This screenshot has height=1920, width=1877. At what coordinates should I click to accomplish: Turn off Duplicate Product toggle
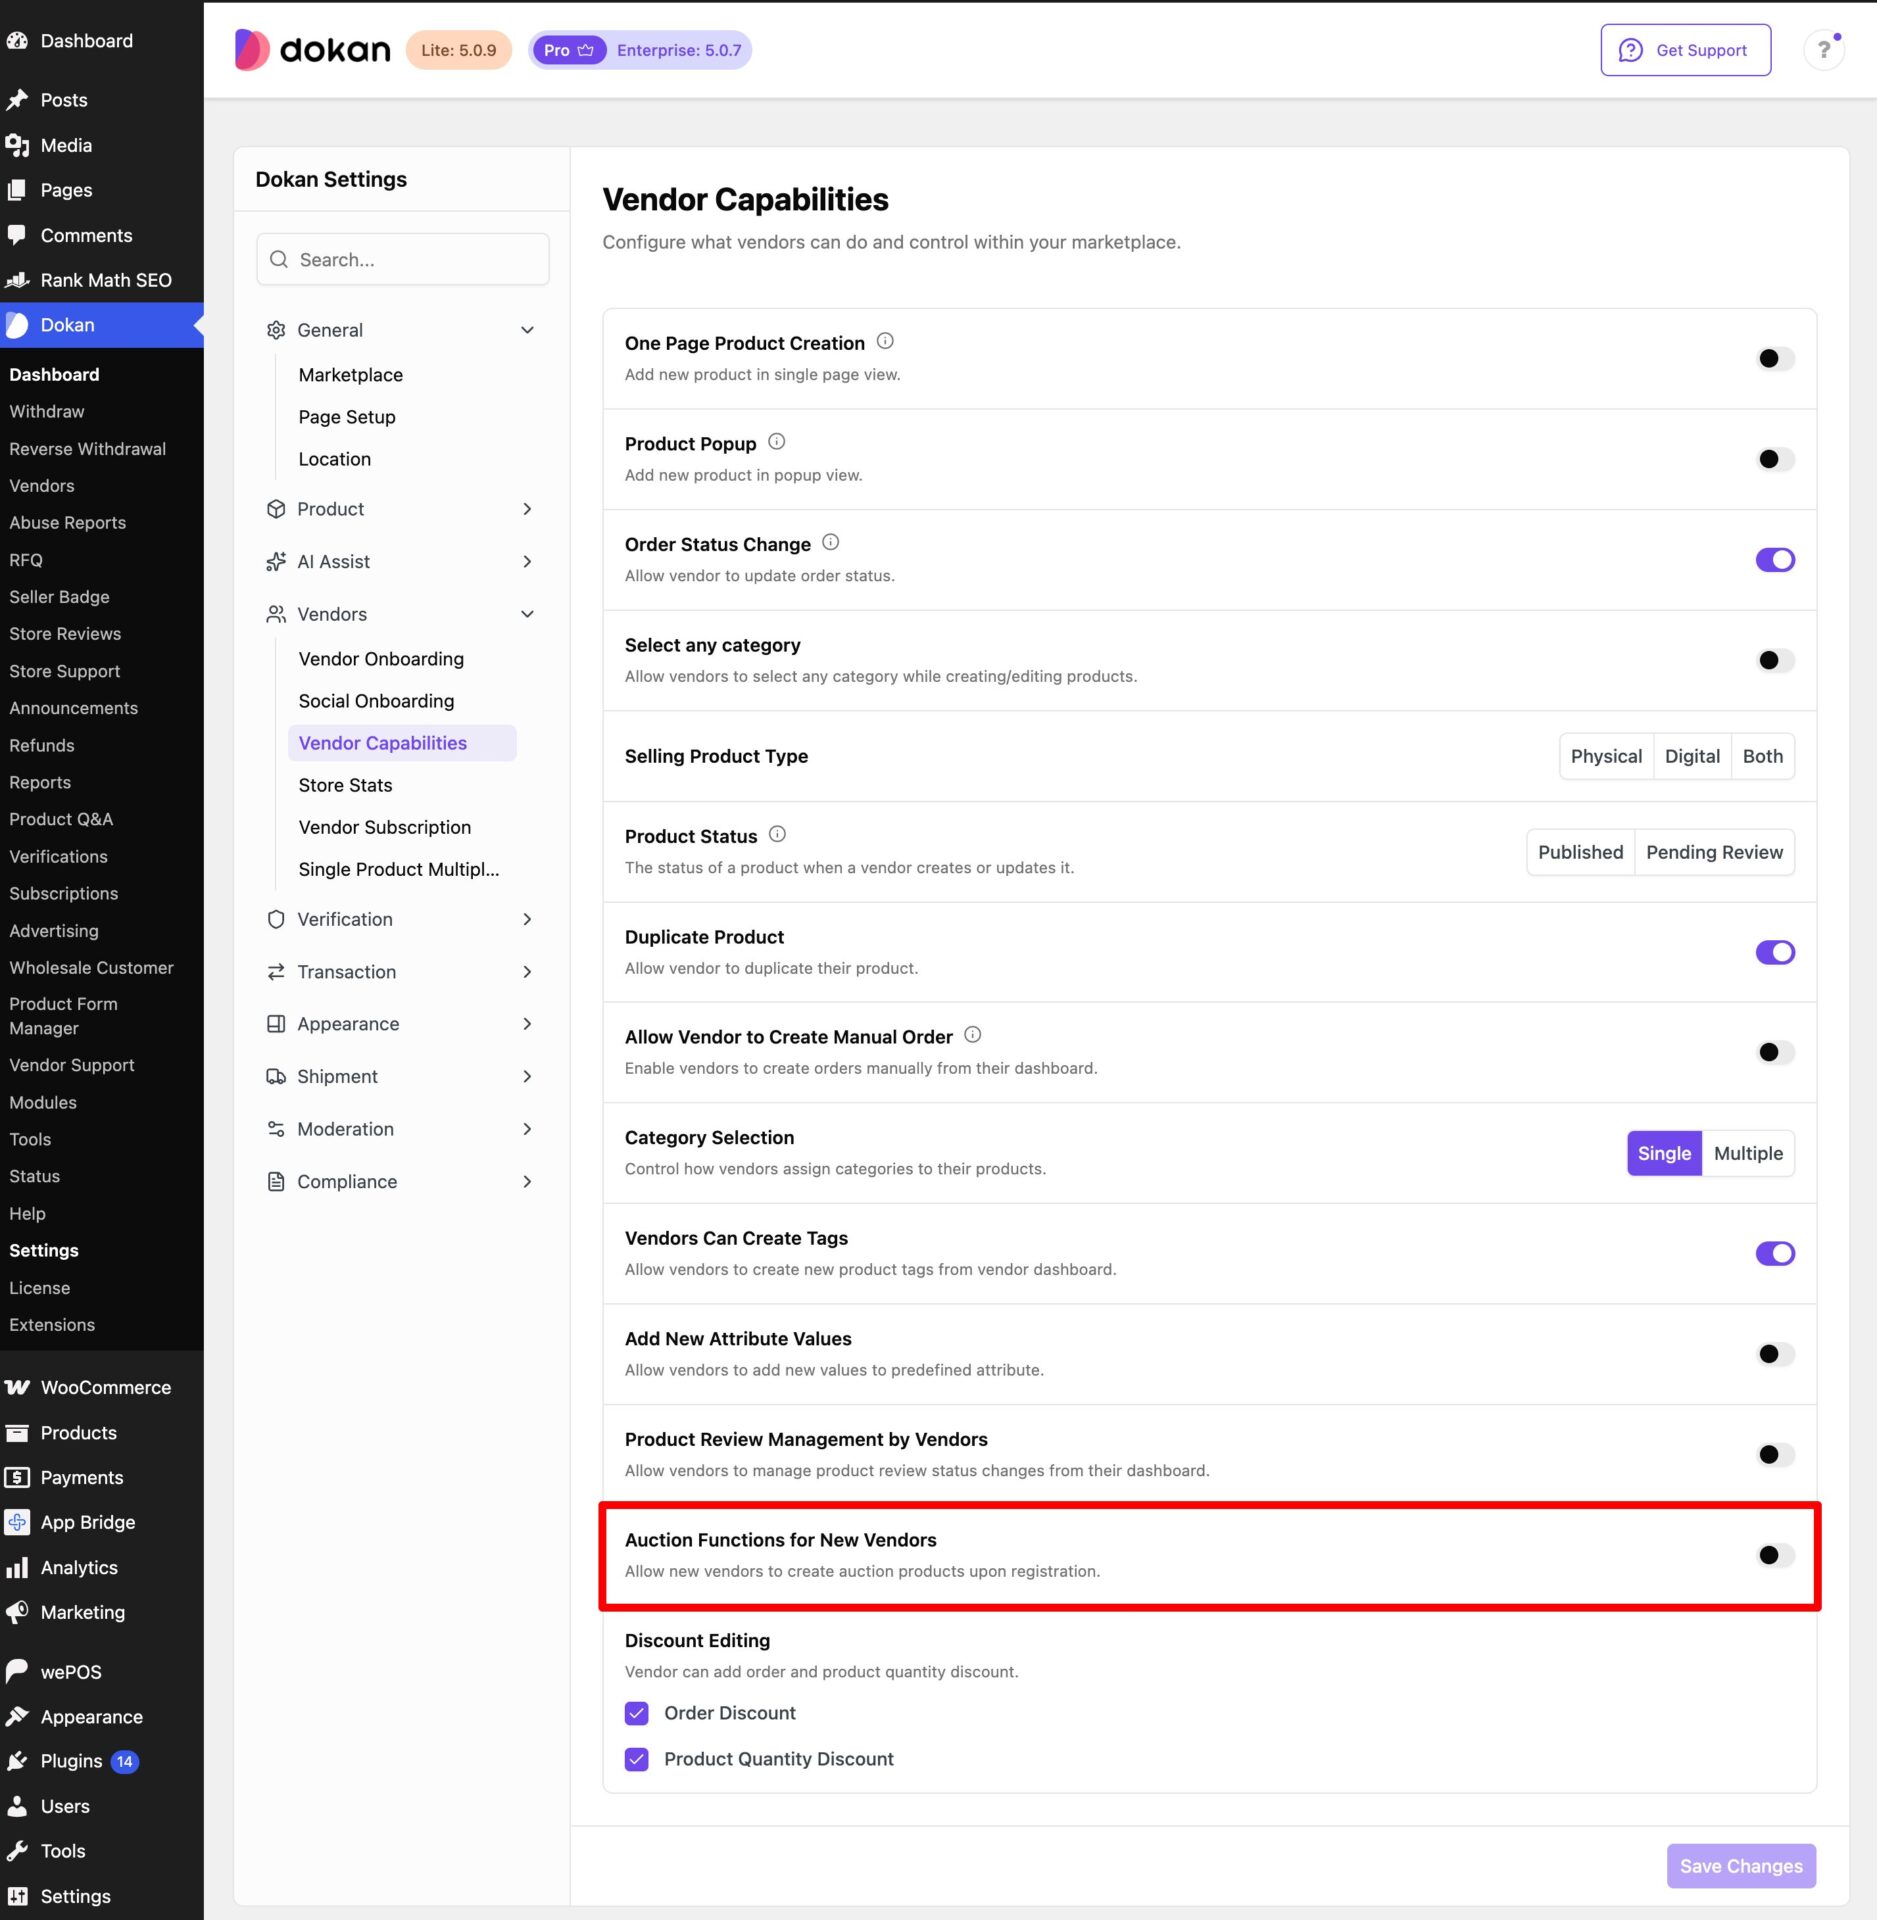[x=1775, y=952]
